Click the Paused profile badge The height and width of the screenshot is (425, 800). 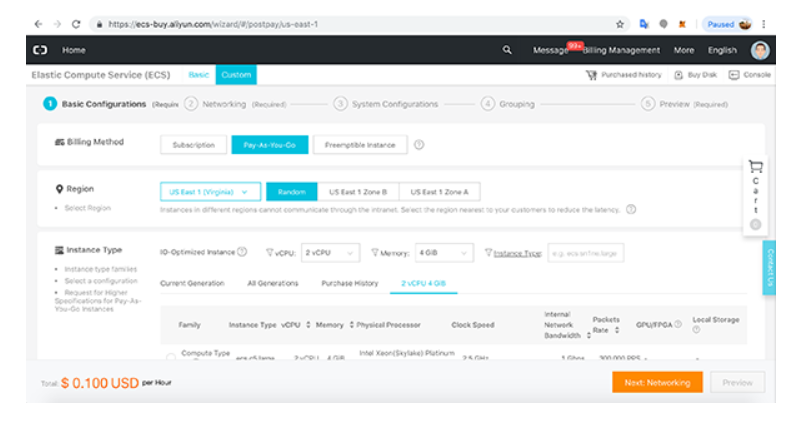click(x=728, y=24)
